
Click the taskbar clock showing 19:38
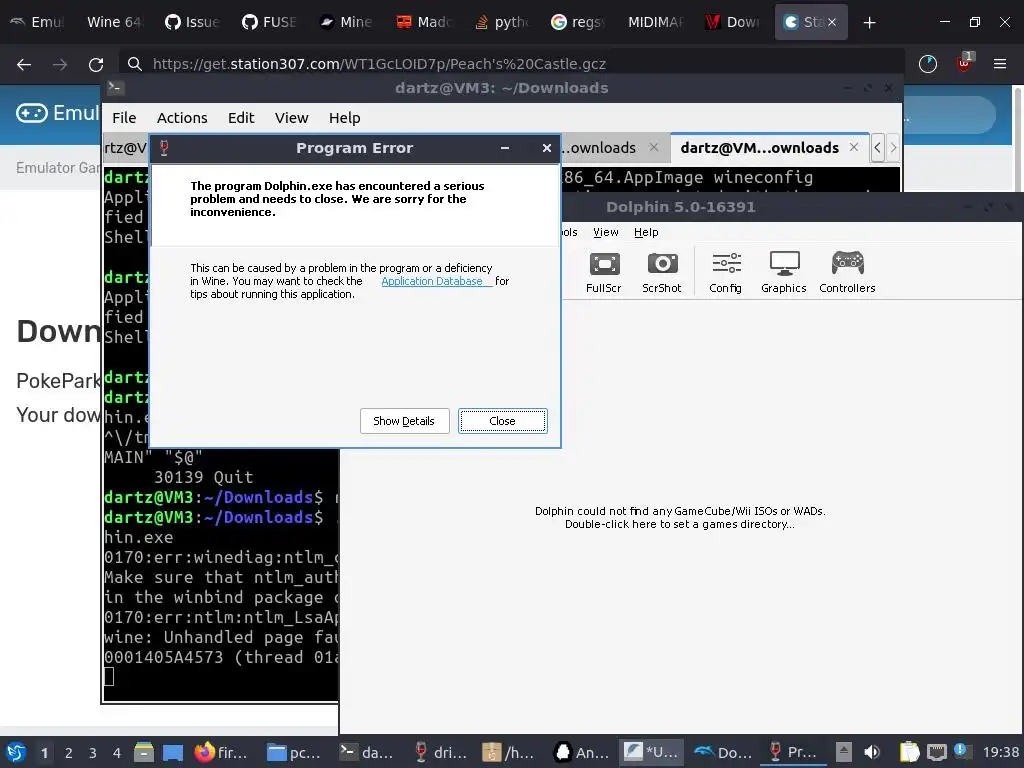click(x=1001, y=752)
